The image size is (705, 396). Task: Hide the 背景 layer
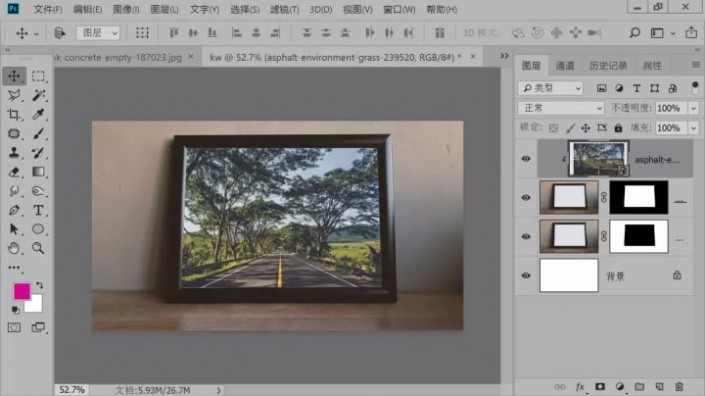click(526, 275)
